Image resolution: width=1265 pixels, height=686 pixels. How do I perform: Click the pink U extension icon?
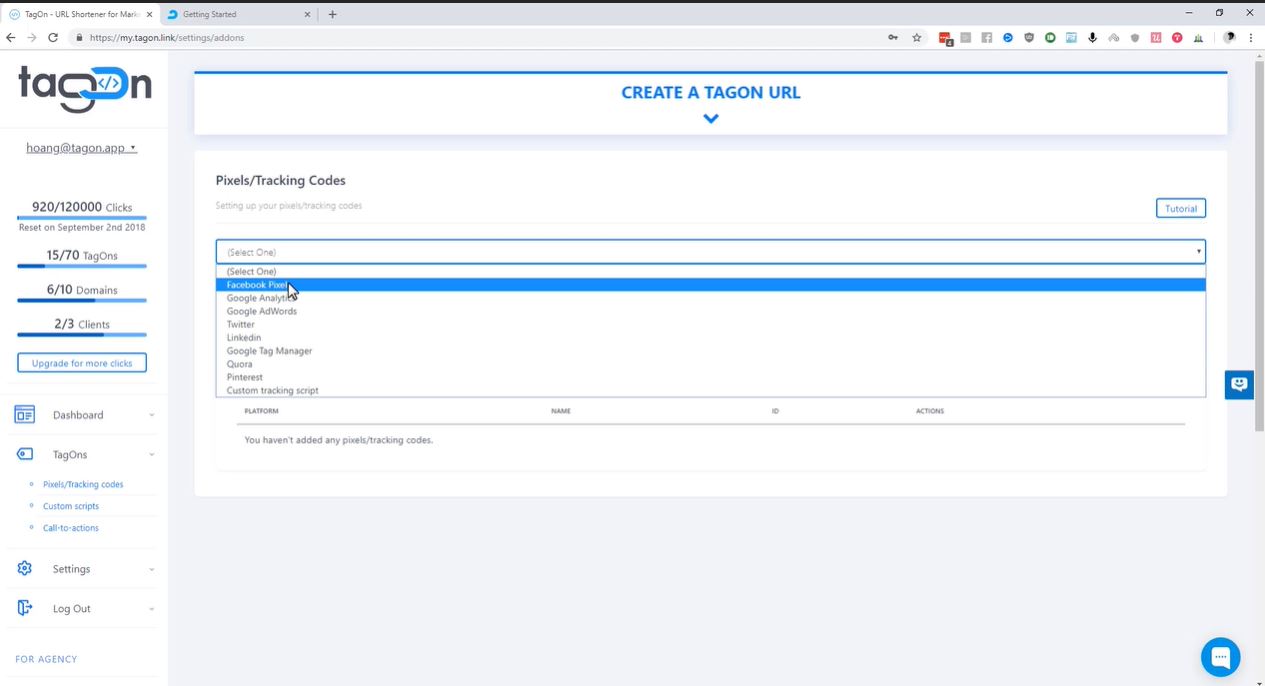pyautogui.click(x=1156, y=38)
